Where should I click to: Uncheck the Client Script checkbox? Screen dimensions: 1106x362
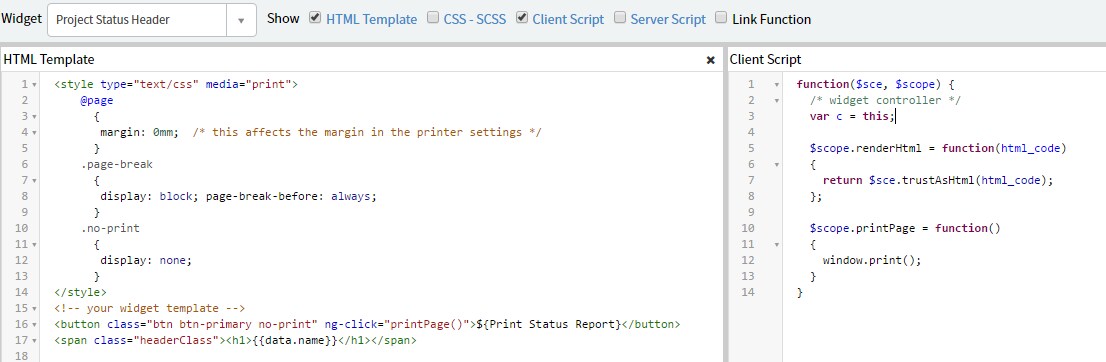point(521,18)
